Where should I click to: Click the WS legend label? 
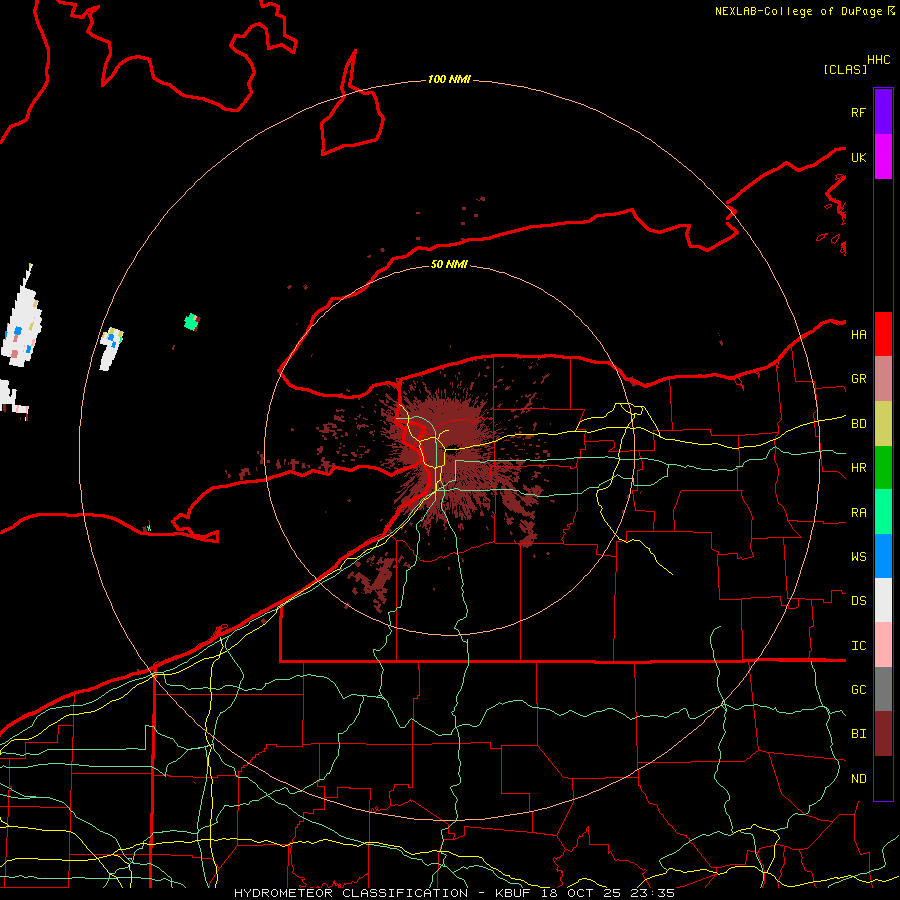pos(858,557)
